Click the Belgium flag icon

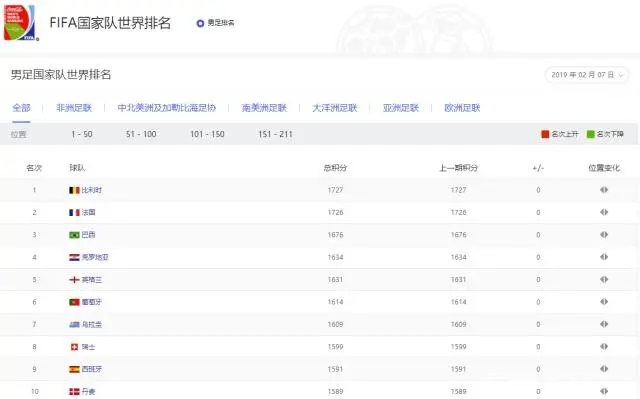click(74, 190)
